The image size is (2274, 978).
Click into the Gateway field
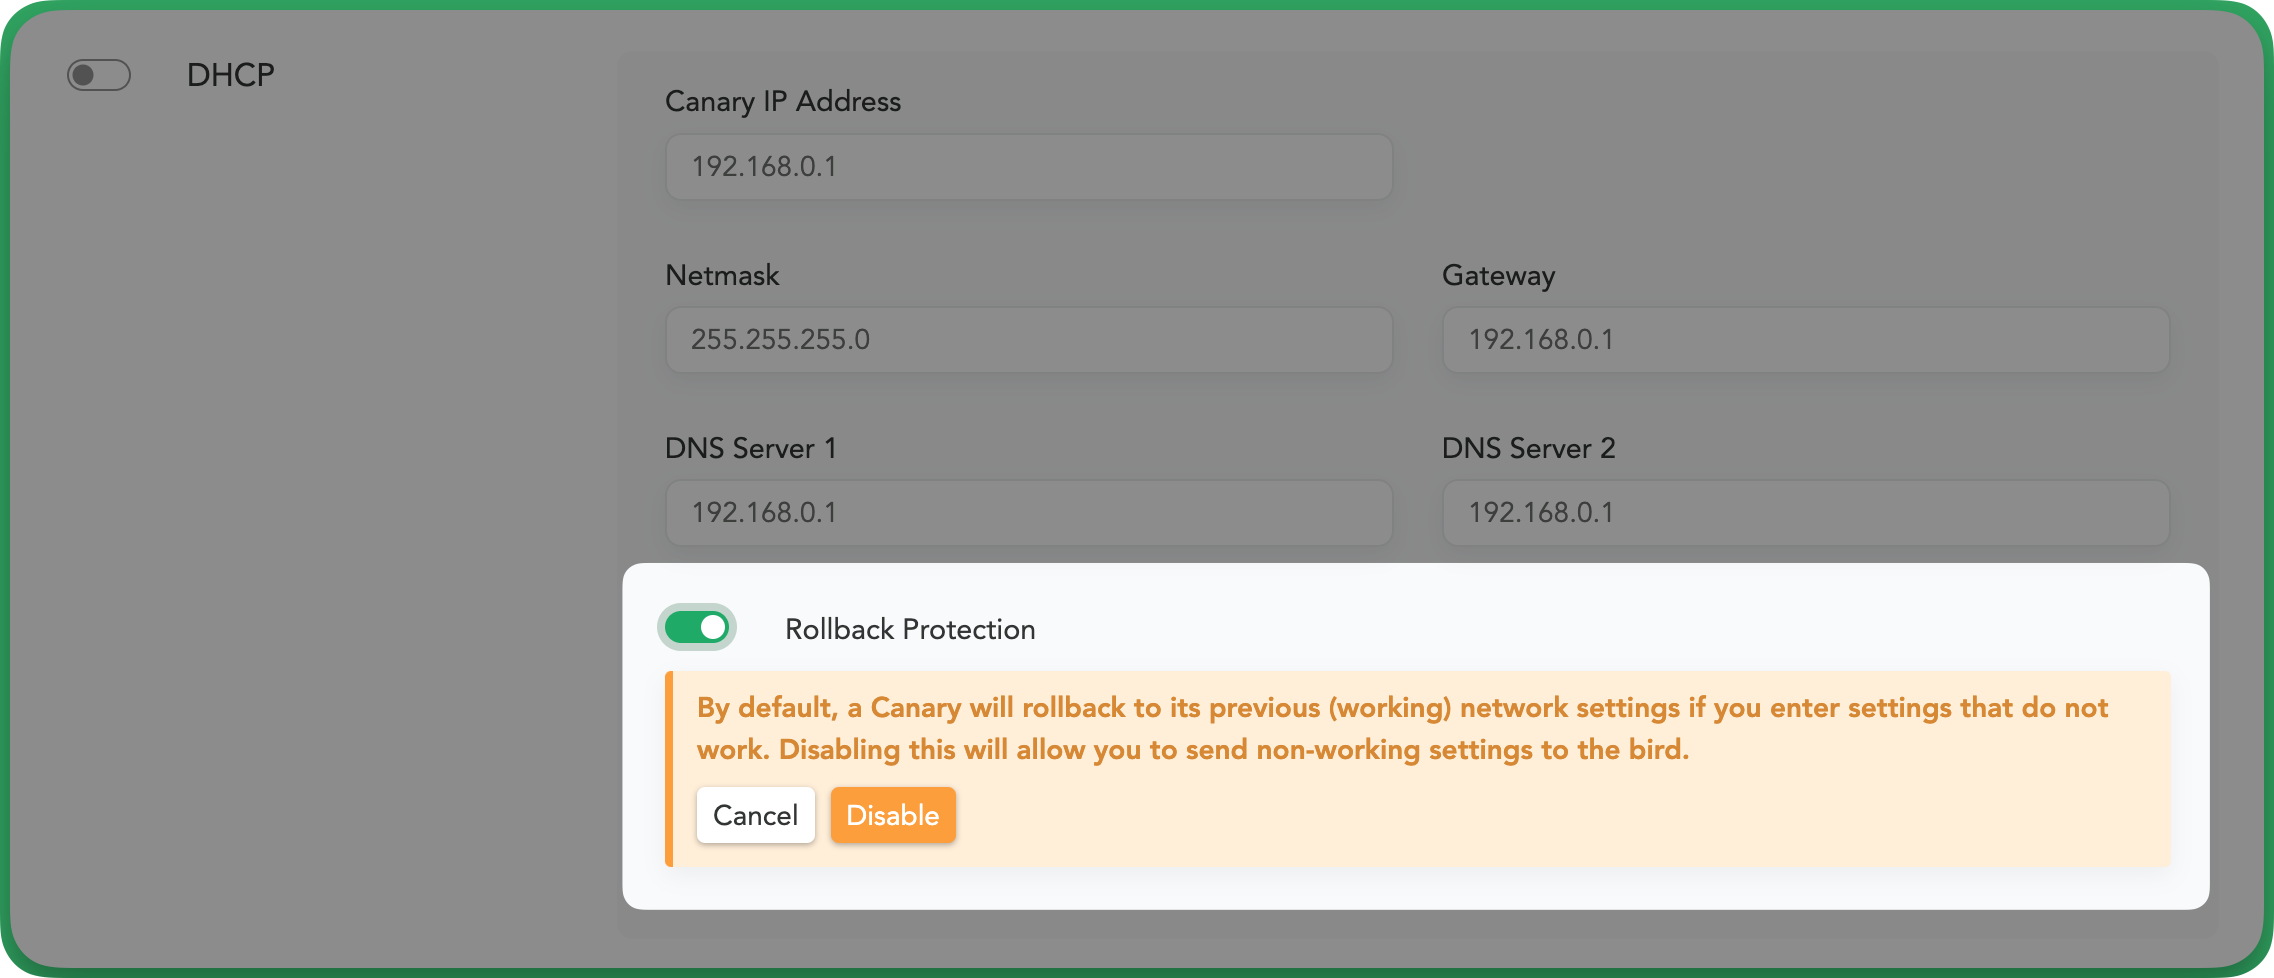(1806, 340)
